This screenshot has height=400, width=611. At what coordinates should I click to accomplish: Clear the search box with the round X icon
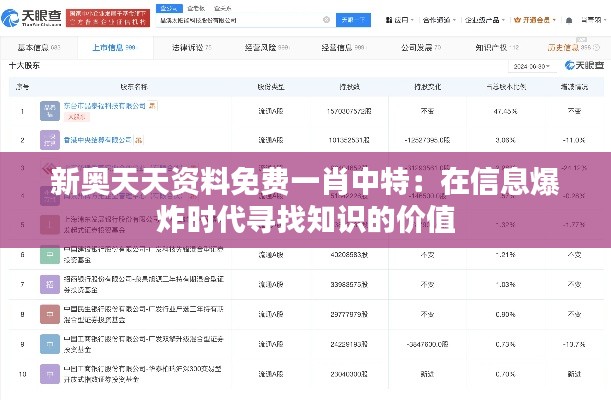point(327,19)
